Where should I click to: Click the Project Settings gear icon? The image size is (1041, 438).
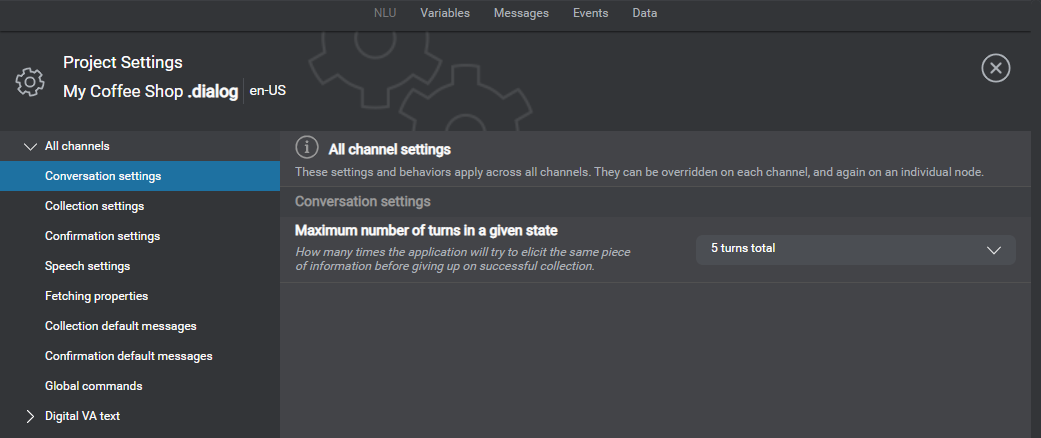31,81
